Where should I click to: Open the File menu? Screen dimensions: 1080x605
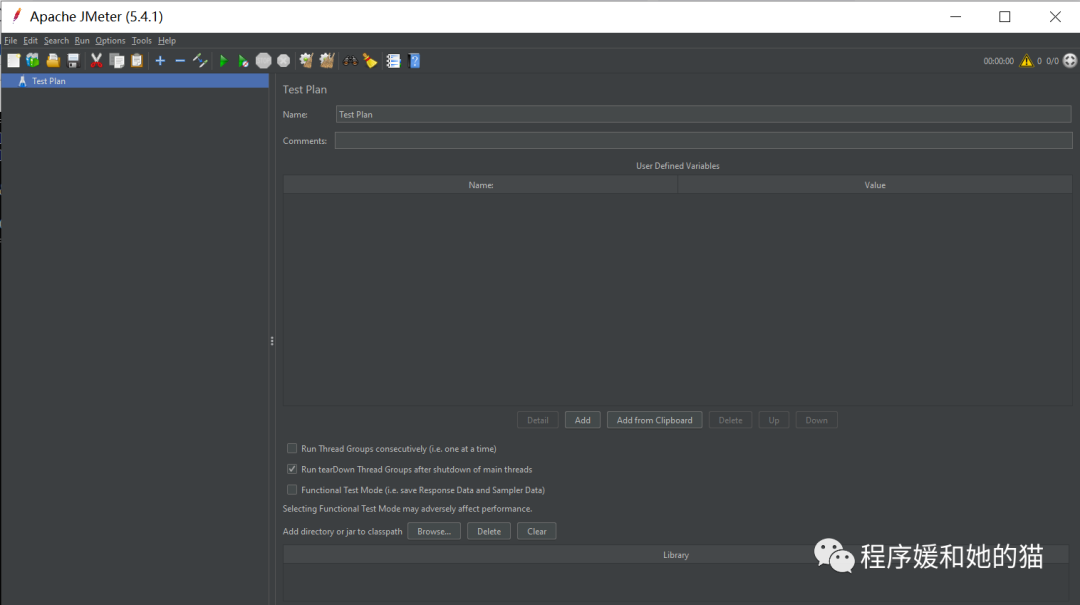(x=10, y=41)
